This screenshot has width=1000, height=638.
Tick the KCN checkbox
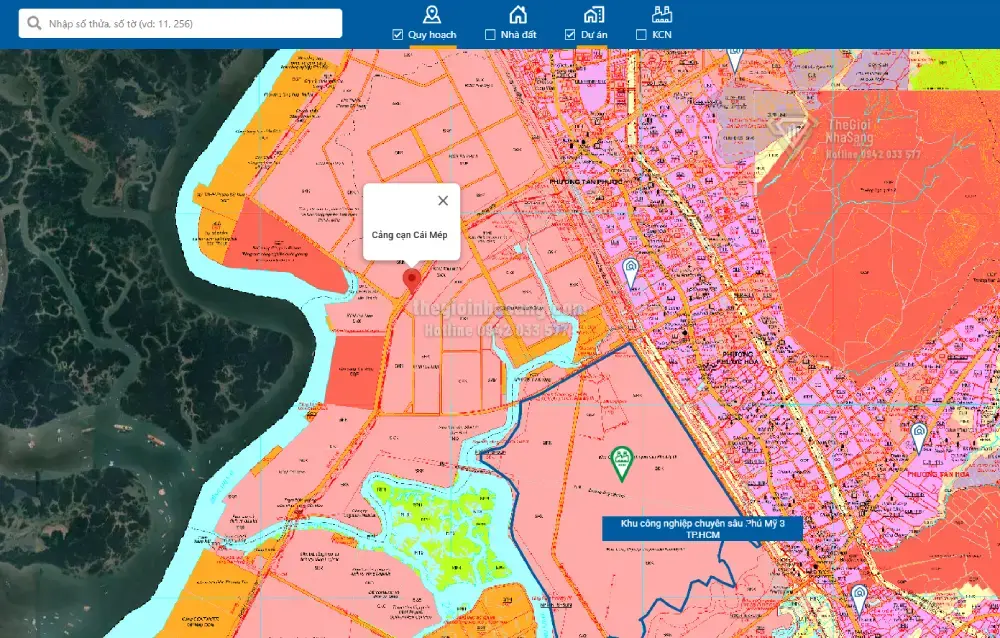641,35
